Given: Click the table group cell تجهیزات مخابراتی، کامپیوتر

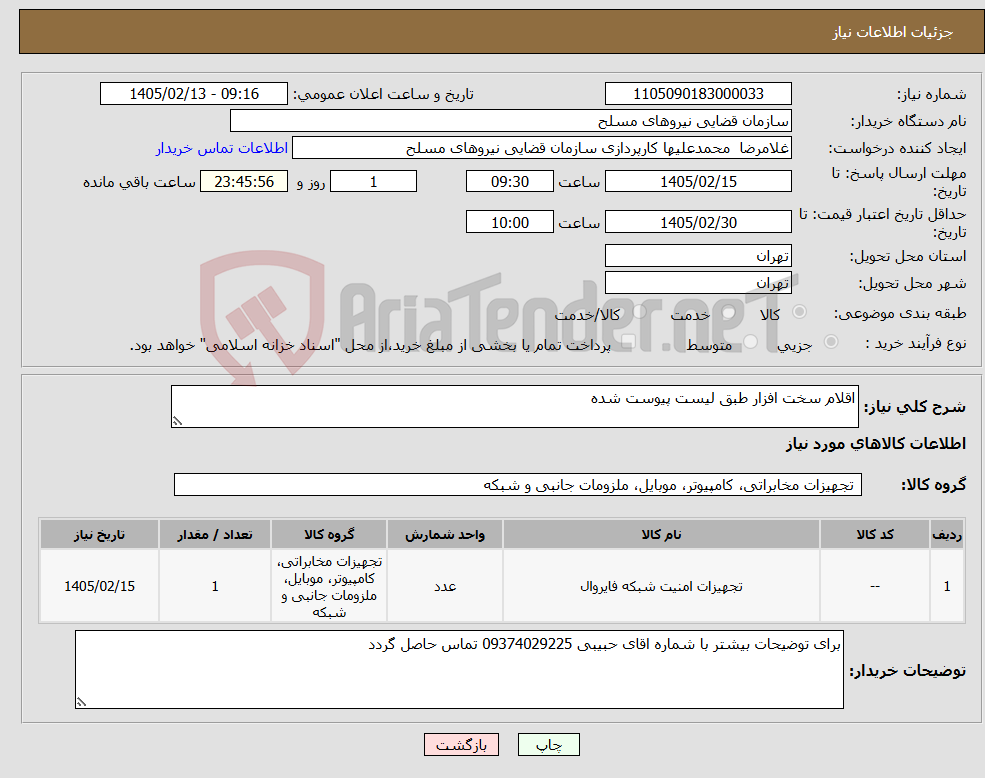Looking at the screenshot, I should pyautogui.click(x=329, y=586).
